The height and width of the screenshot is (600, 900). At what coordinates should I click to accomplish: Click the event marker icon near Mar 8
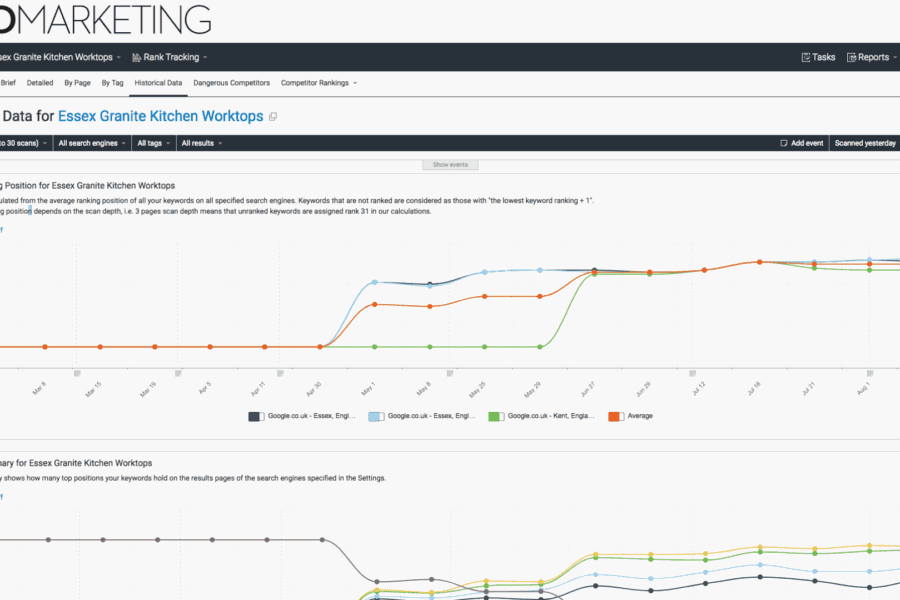(77, 371)
